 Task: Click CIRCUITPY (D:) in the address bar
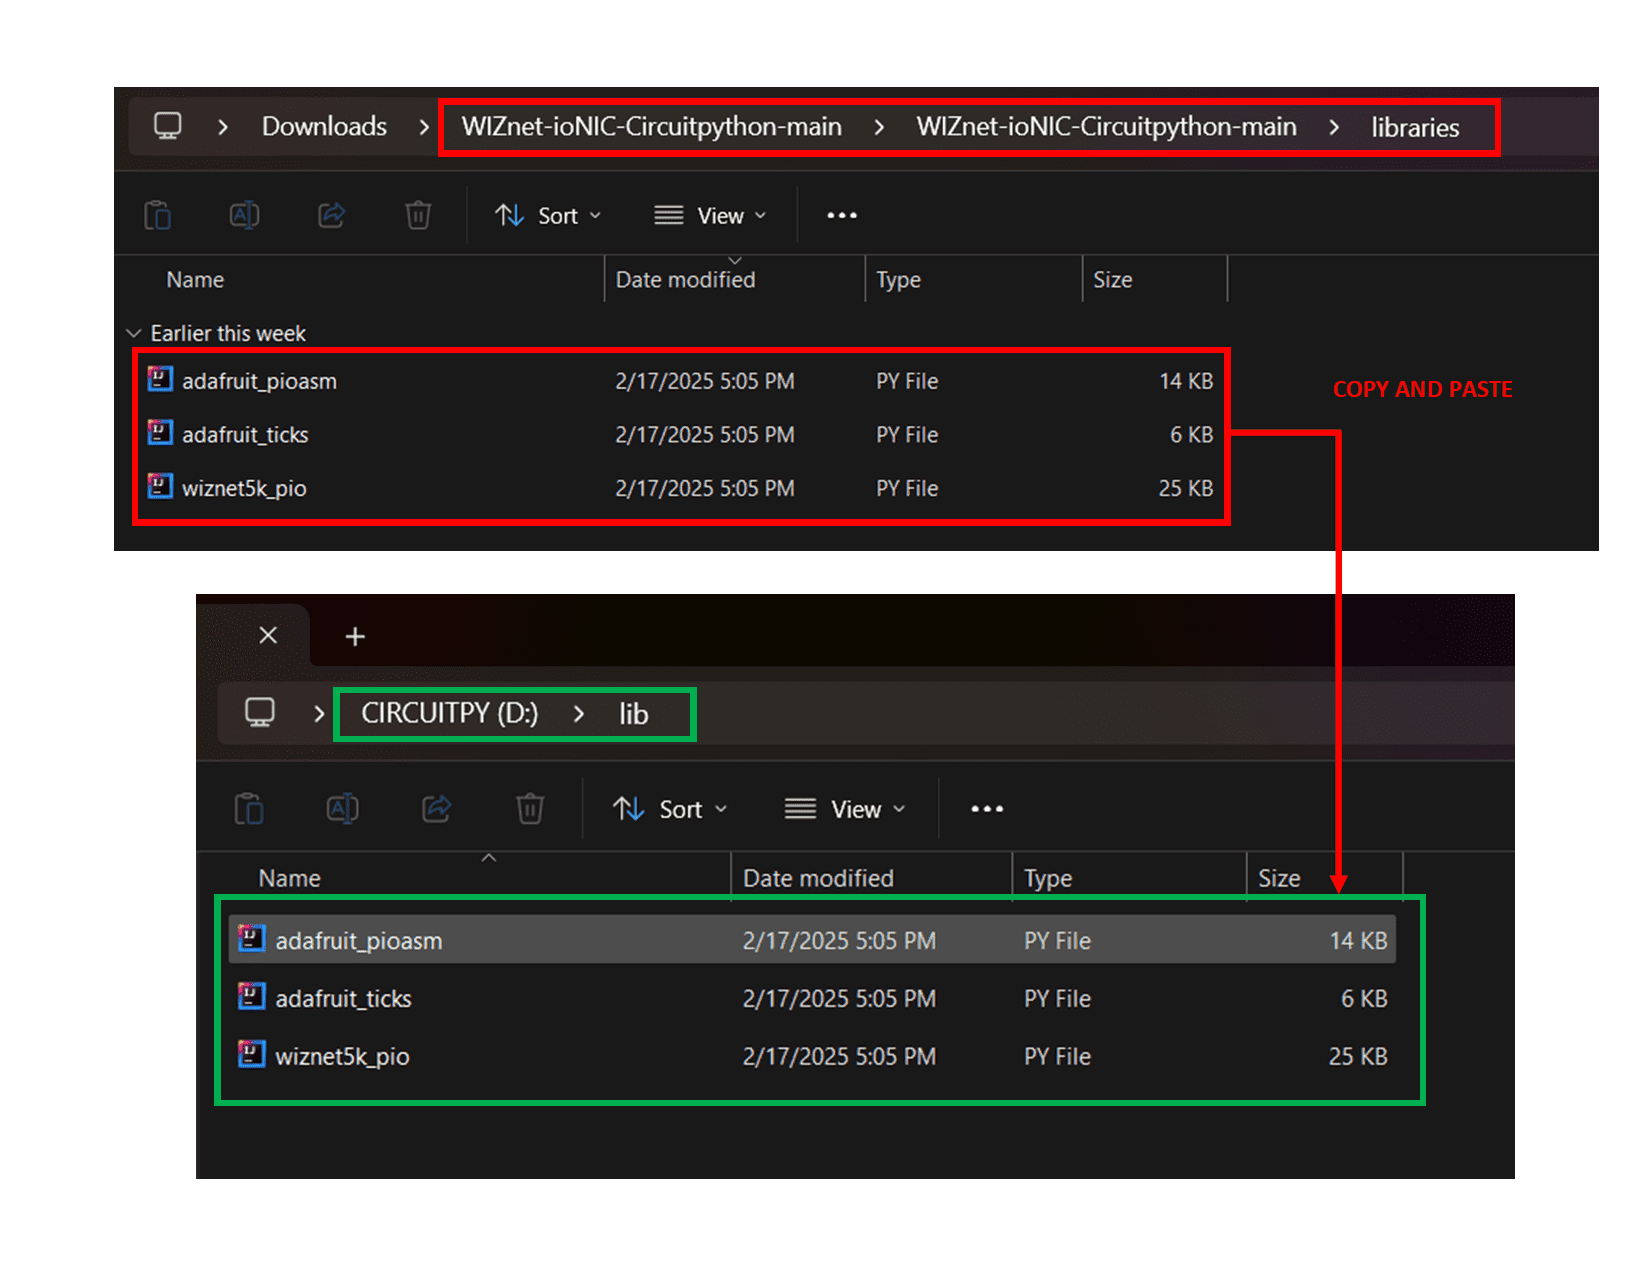click(x=449, y=714)
